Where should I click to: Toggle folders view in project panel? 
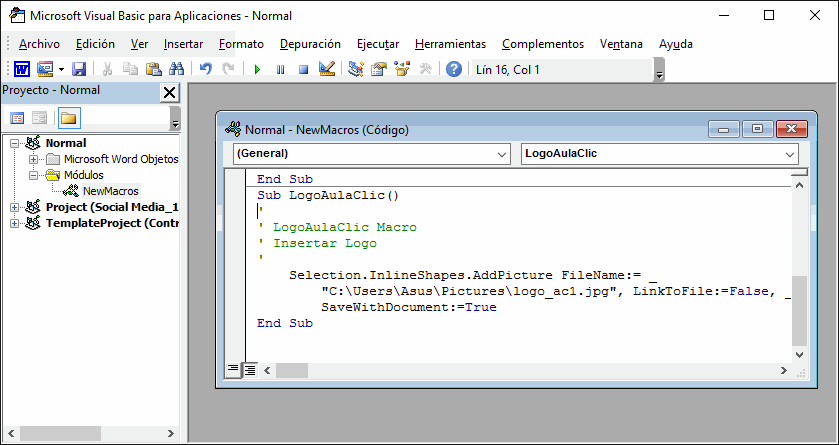pos(68,118)
